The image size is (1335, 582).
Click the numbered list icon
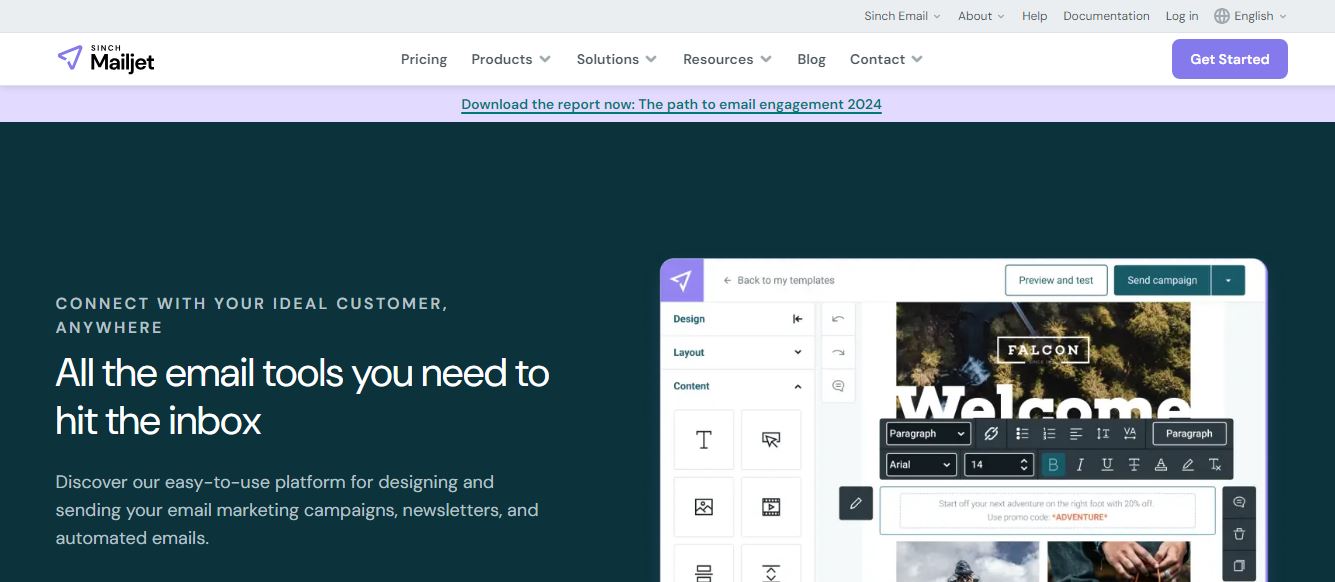[1049, 433]
